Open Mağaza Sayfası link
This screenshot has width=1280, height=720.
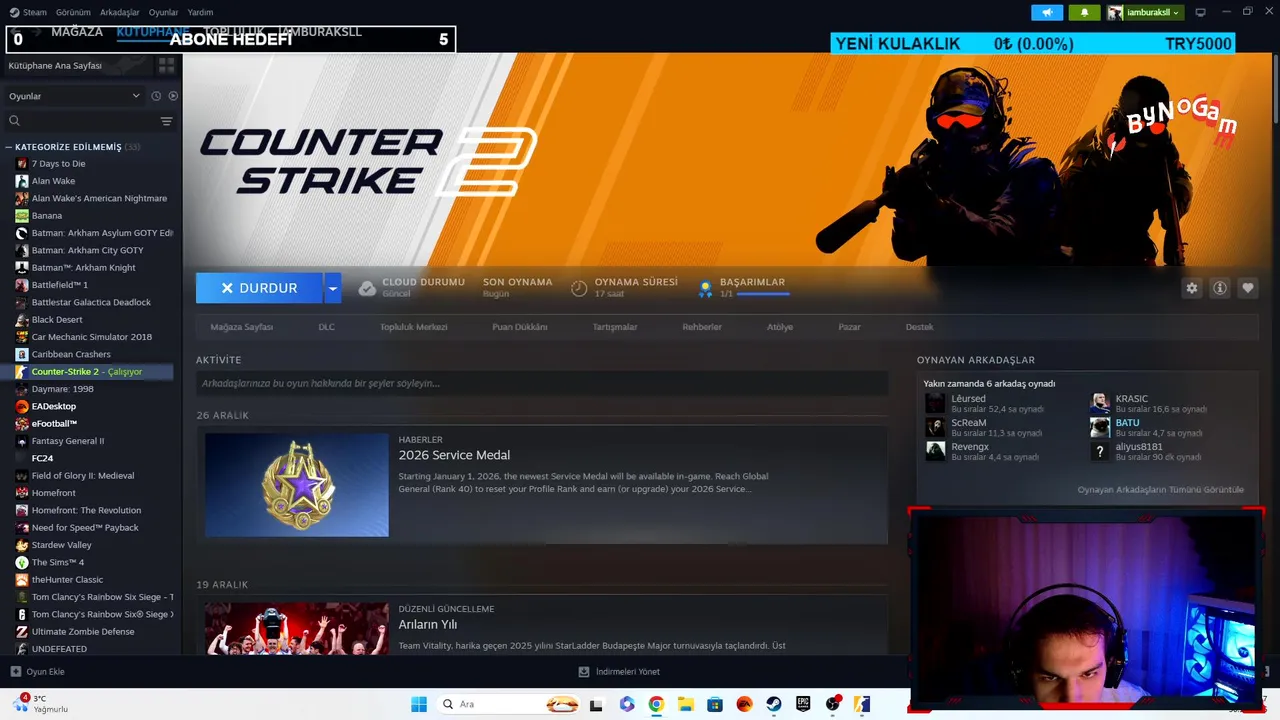(242, 327)
